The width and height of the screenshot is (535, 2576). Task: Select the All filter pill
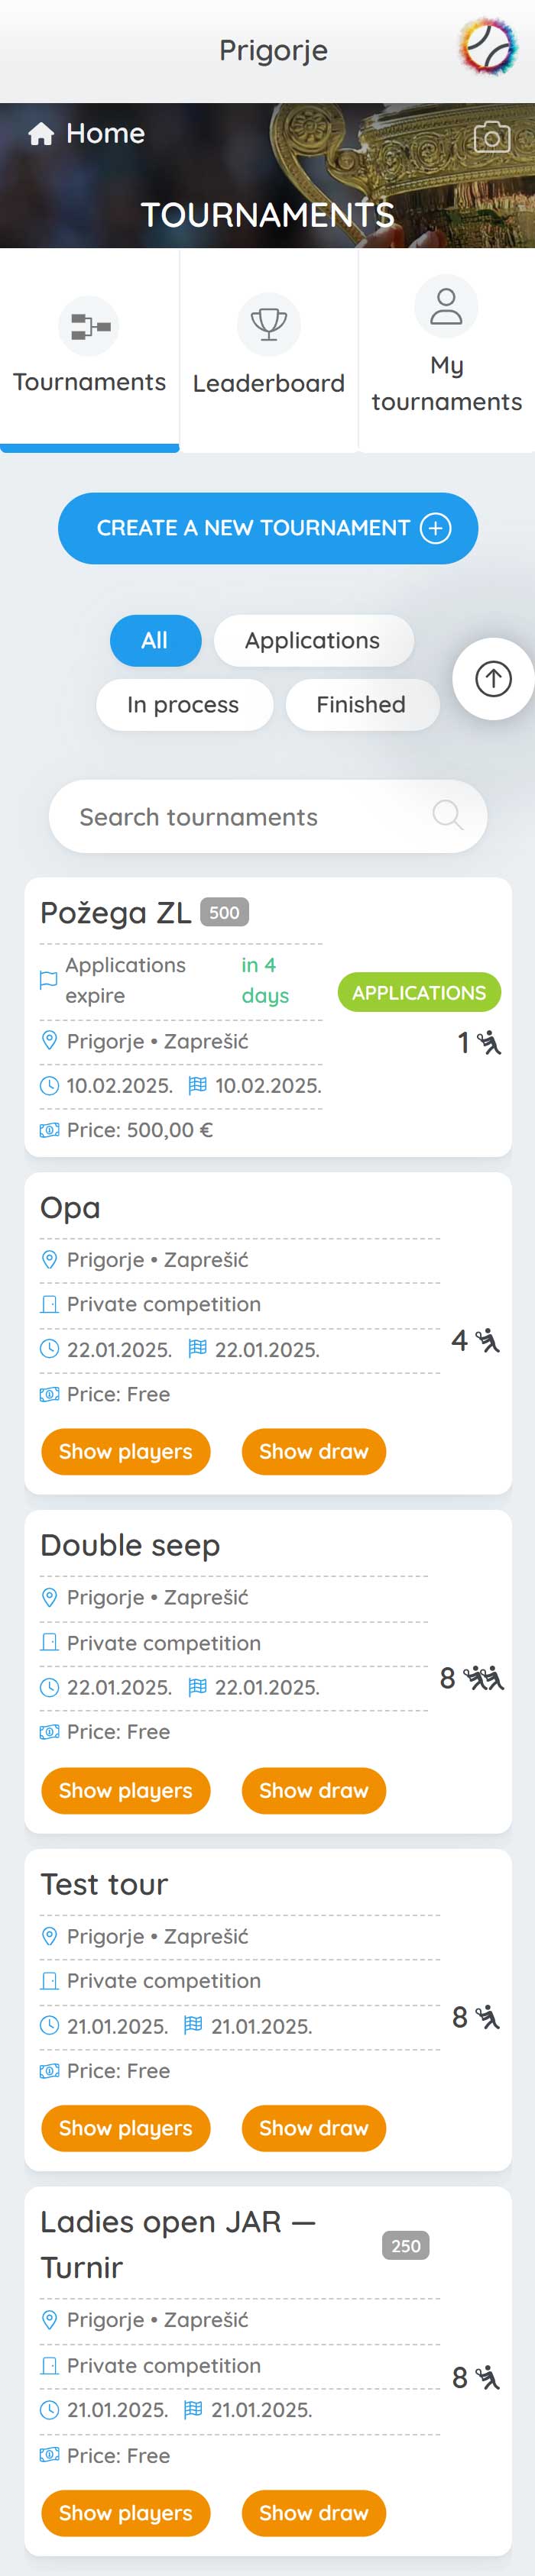coord(155,640)
